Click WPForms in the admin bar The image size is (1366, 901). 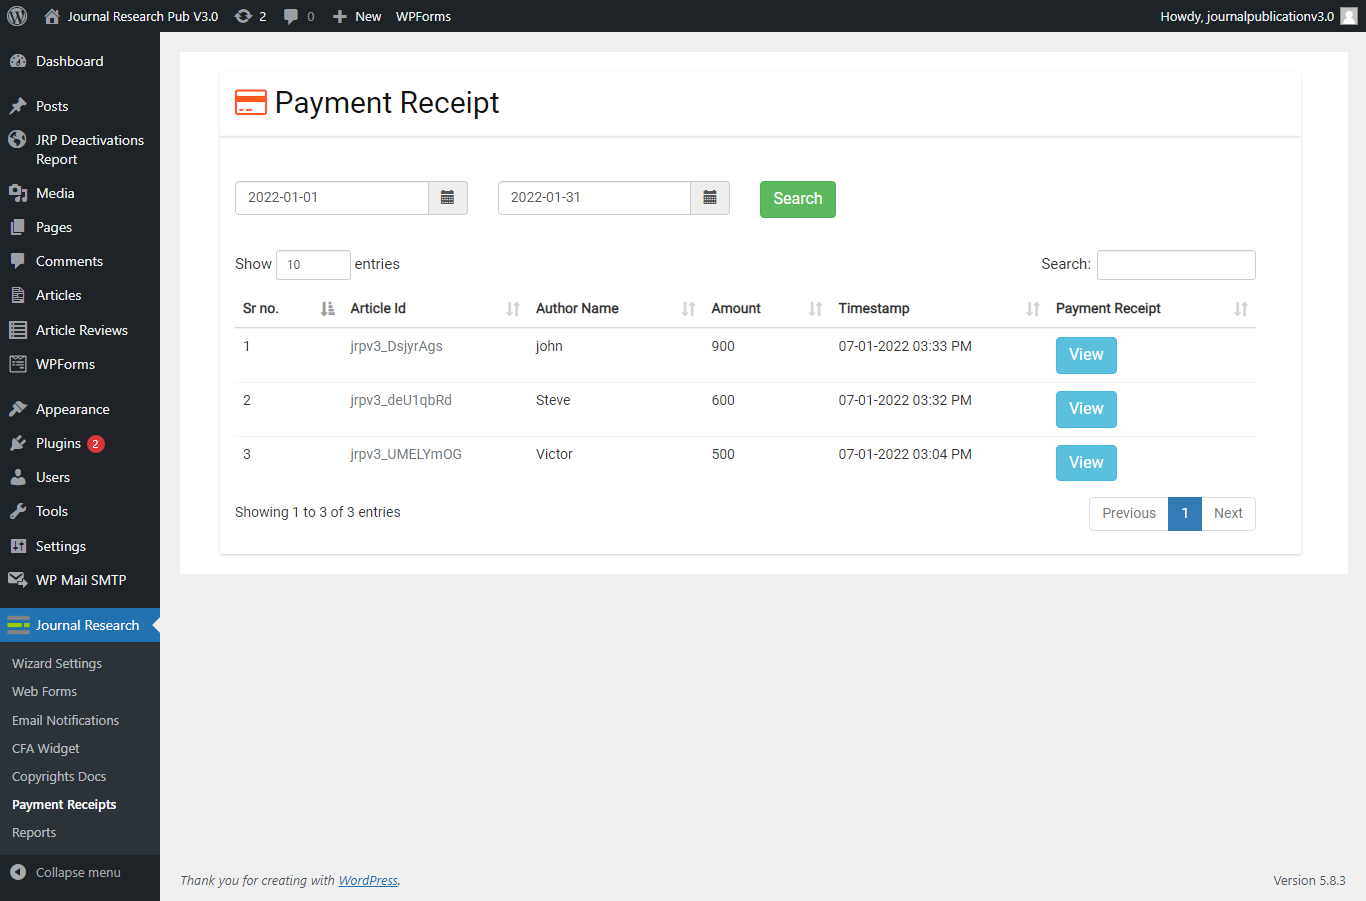pos(423,16)
